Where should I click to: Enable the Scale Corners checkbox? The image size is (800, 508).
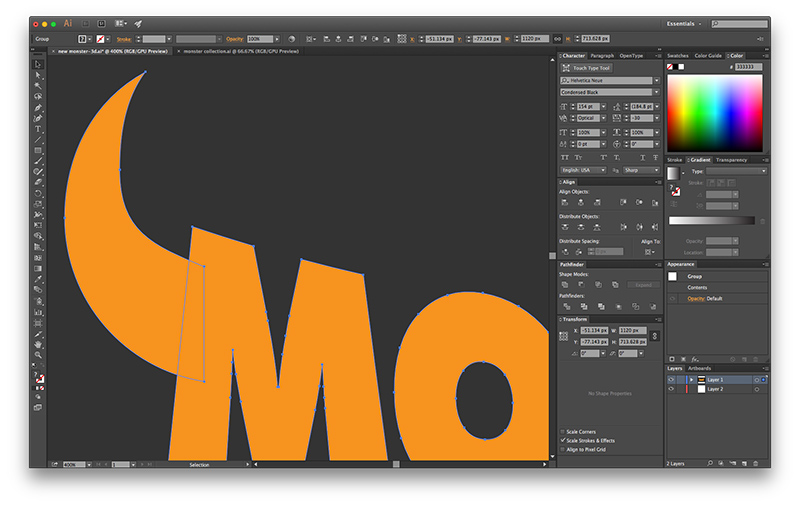(x=563, y=432)
